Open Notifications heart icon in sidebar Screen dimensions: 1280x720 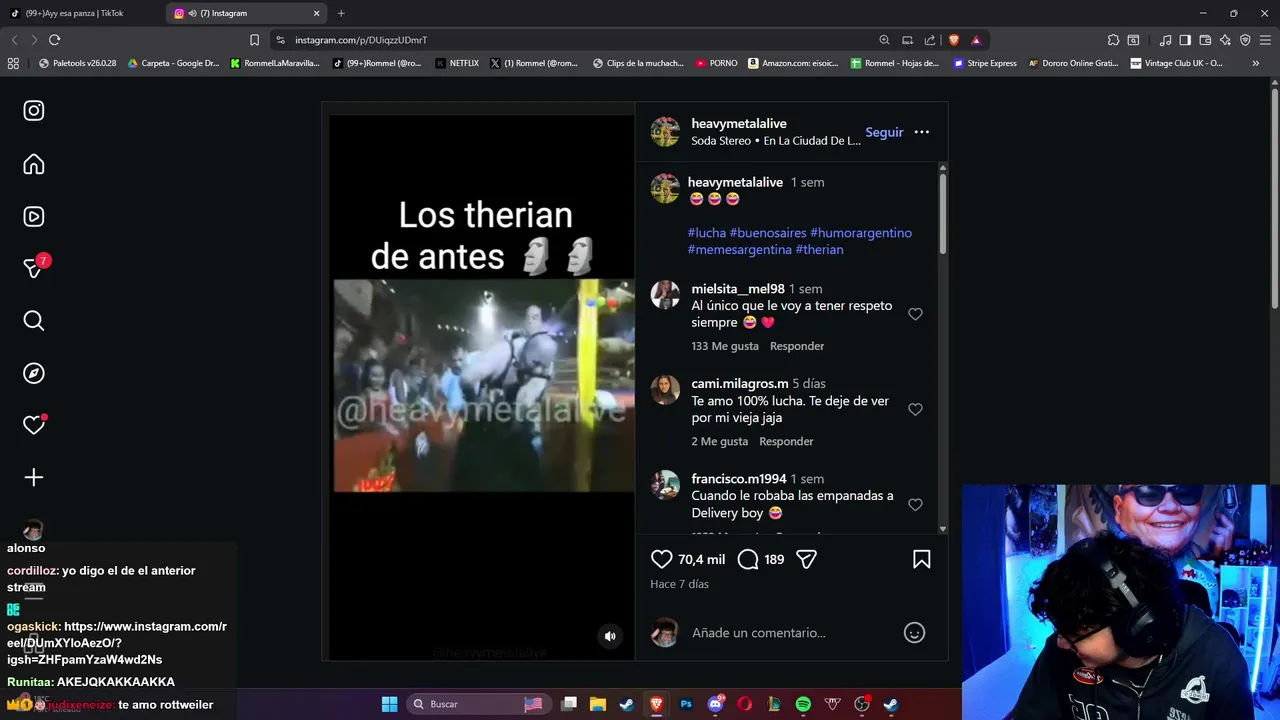(x=34, y=425)
